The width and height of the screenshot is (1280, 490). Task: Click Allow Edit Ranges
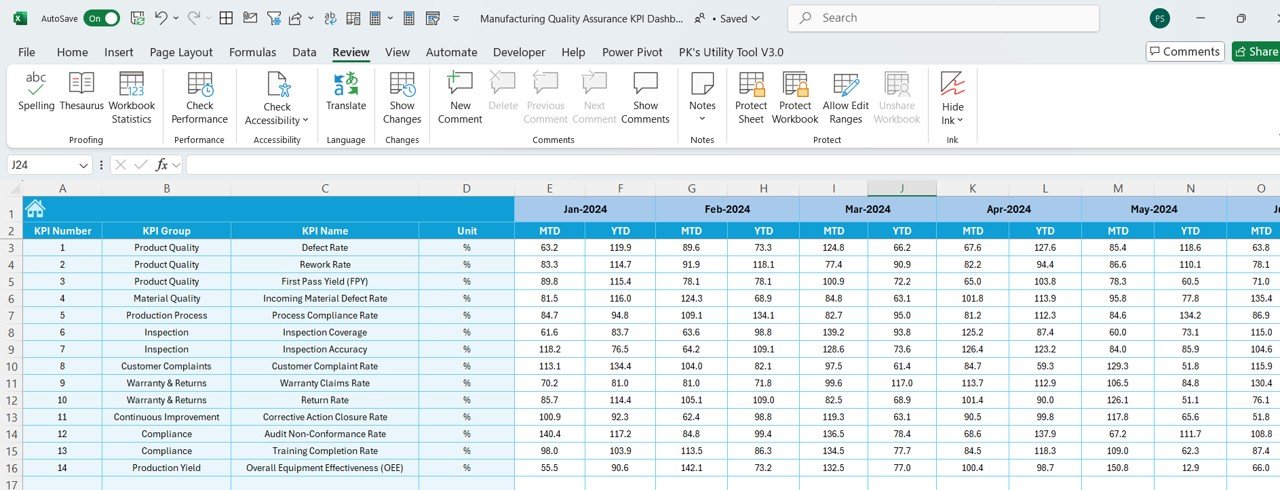pyautogui.click(x=845, y=98)
